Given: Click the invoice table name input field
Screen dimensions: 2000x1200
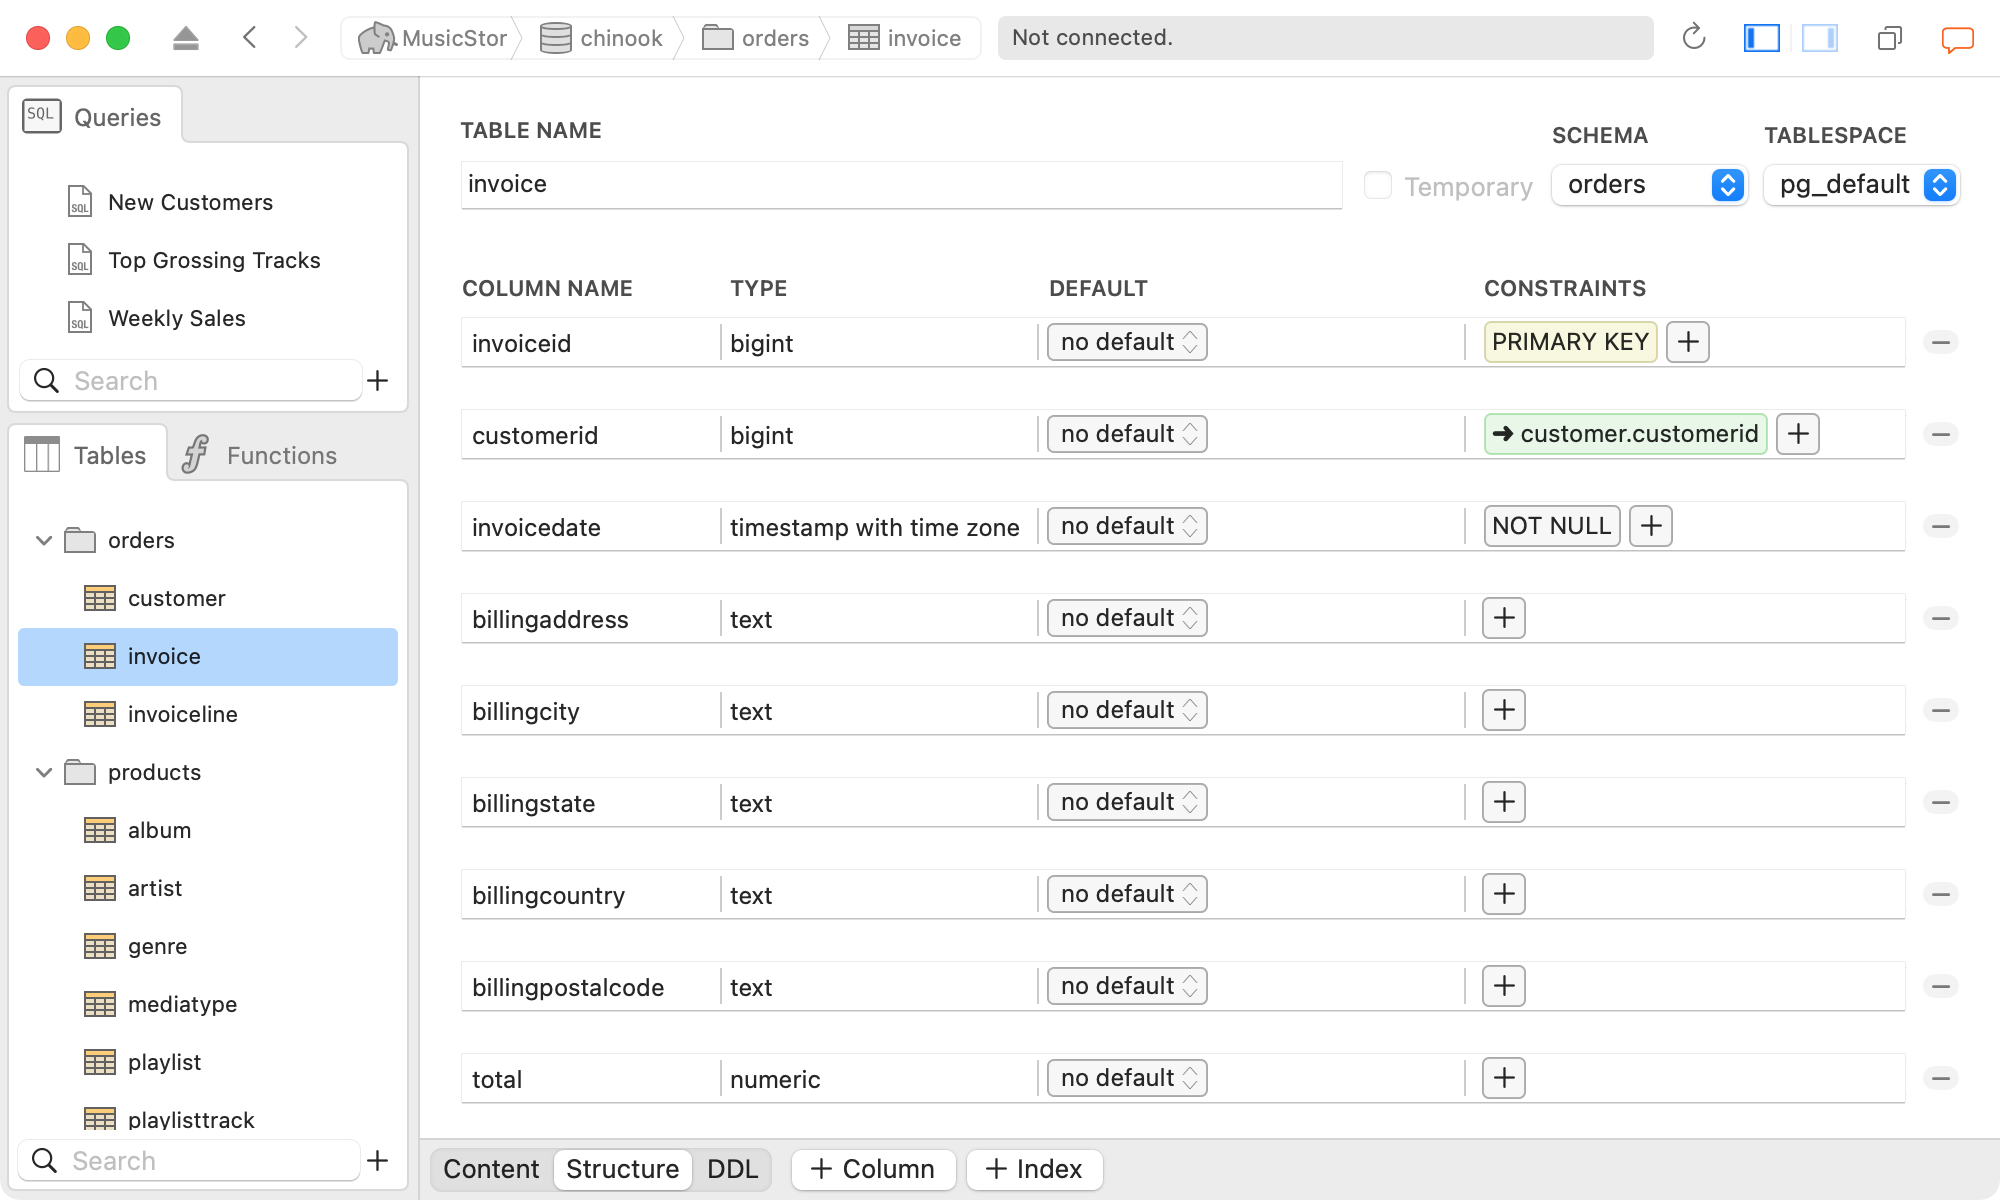Looking at the screenshot, I should click(899, 183).
